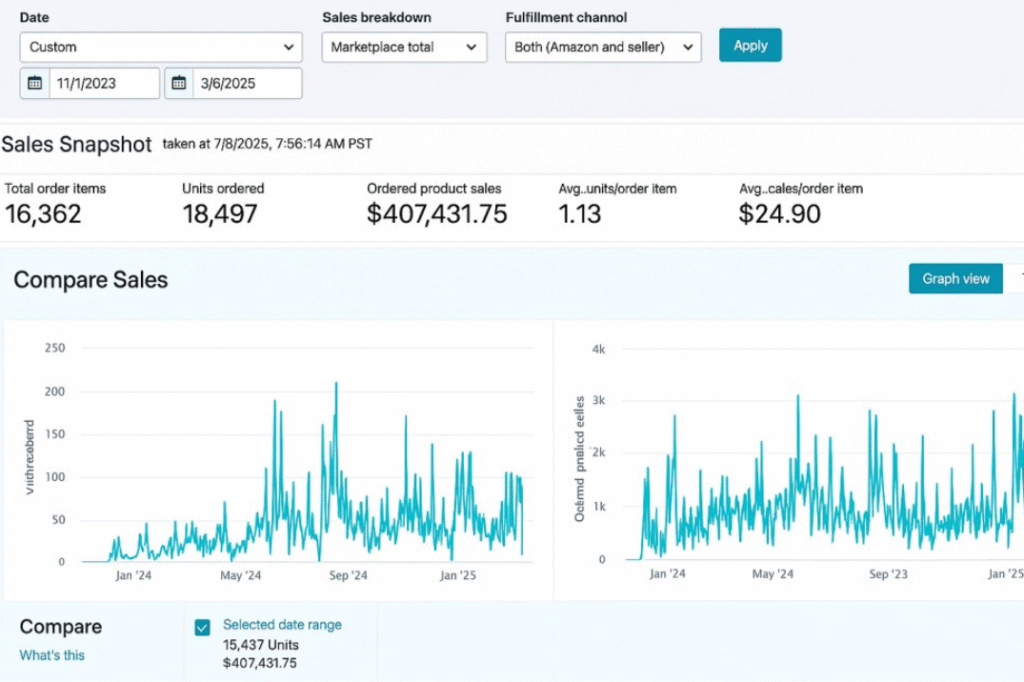Click the $407,431.75 figure in Sales Snapshot

click(x=437, y=214)
